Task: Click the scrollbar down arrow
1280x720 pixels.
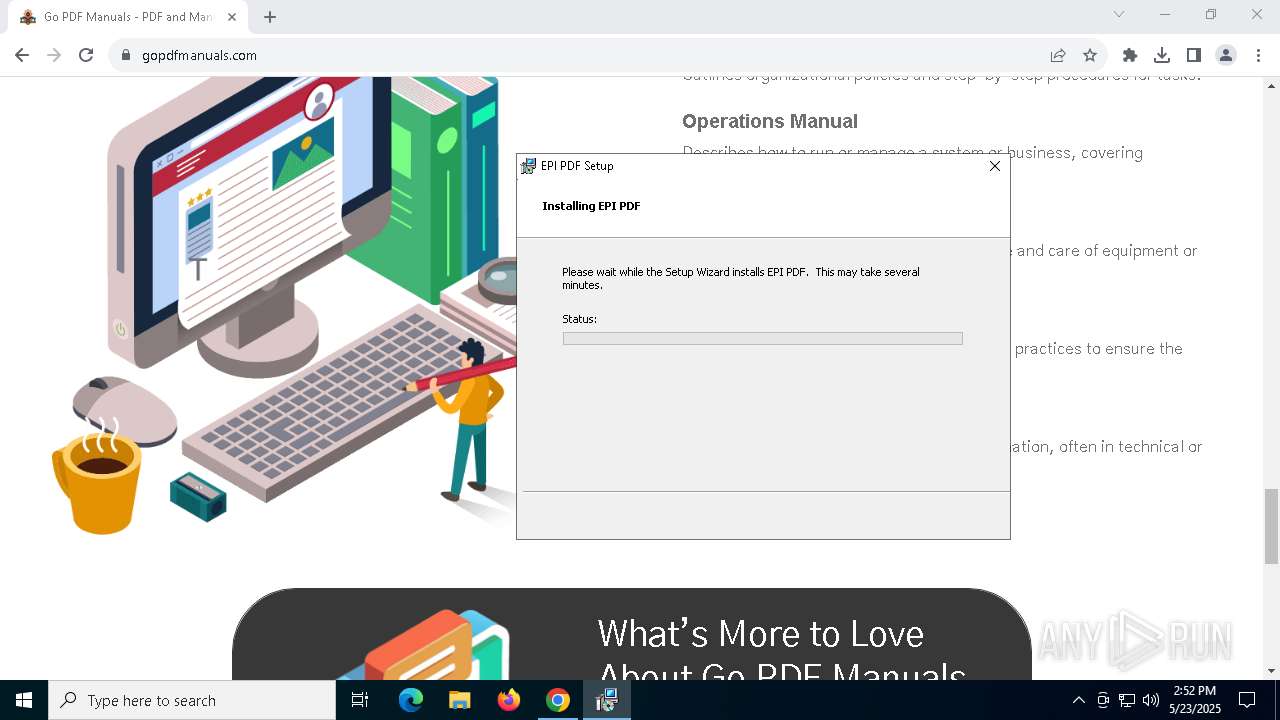Action: point(1272,671)
